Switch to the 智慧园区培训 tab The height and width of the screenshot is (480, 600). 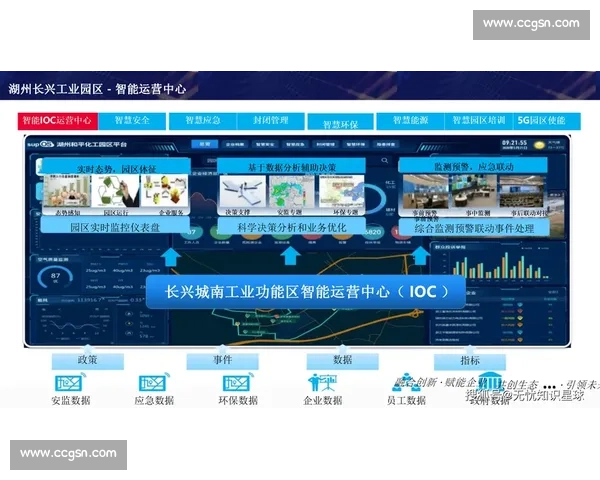479,121
